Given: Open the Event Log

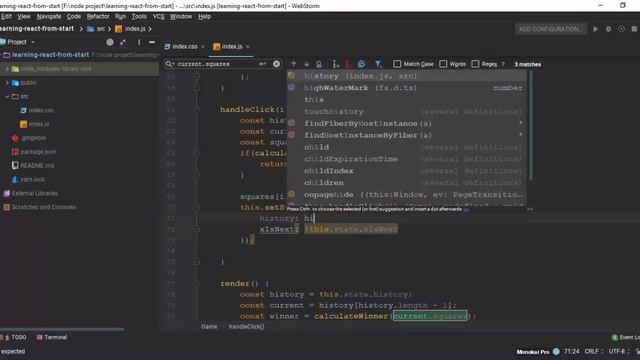Looking at the screenshot, I should click(x=626, y=337).
